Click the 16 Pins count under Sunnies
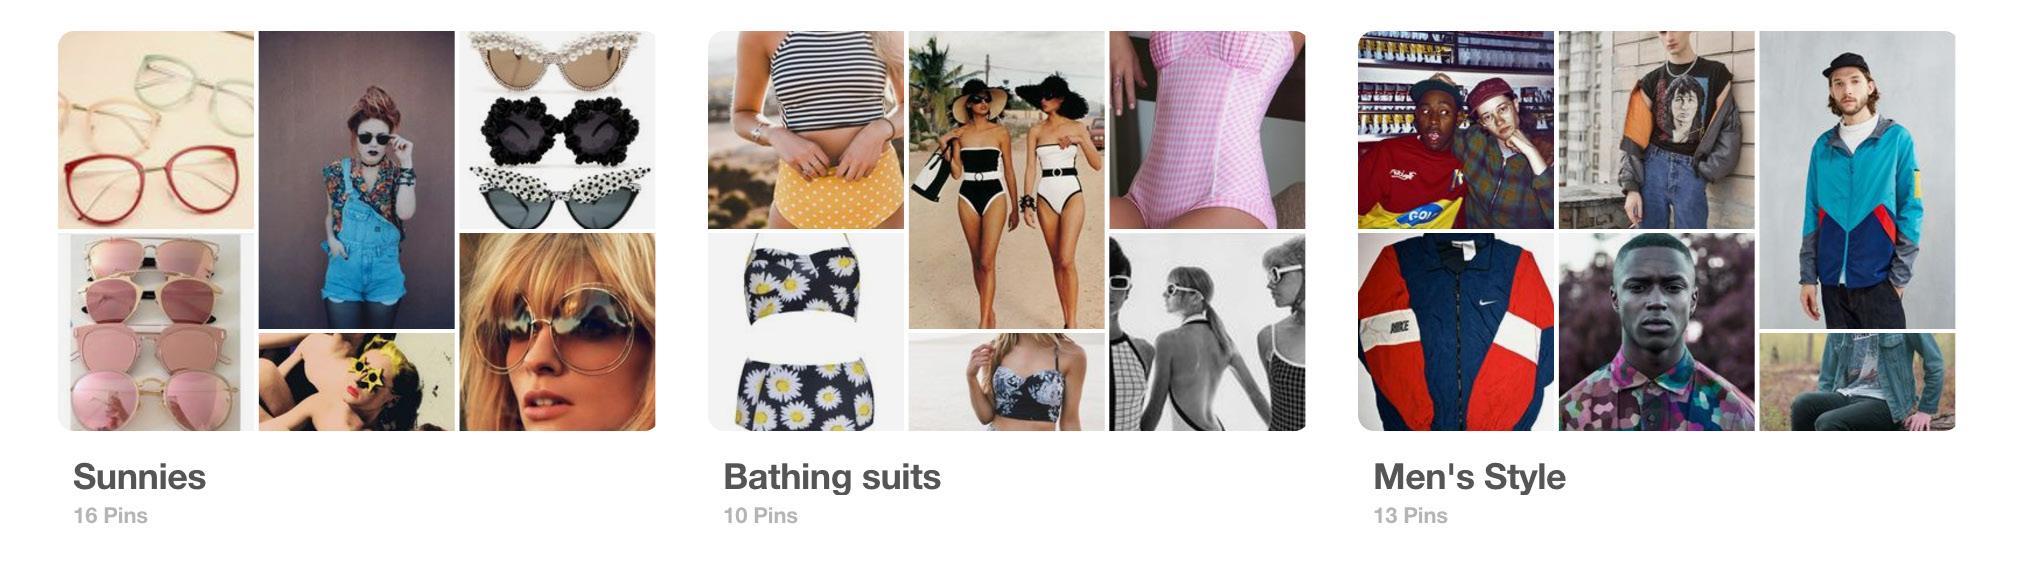The width and height of the screenshot is (2028, 568). coord(110,516)
